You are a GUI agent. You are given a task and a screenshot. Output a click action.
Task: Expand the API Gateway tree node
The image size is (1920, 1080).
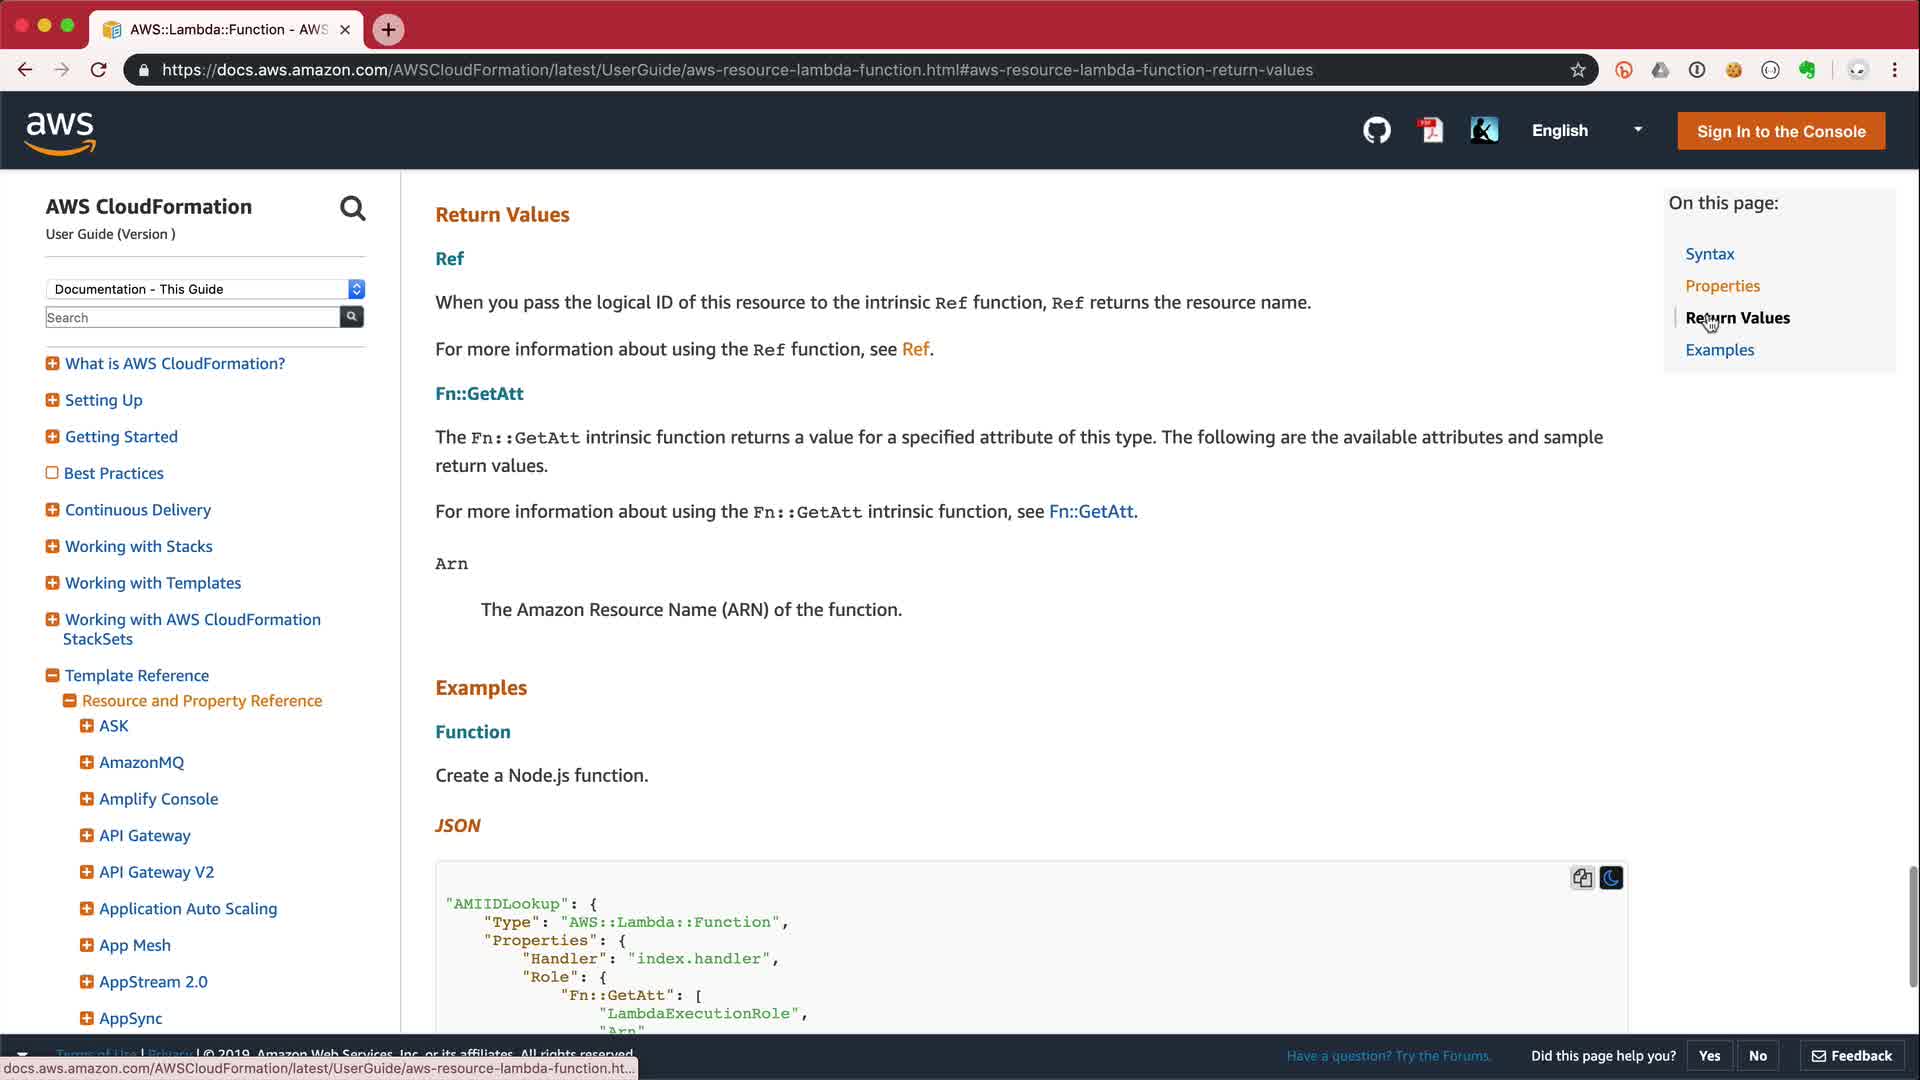86,836
